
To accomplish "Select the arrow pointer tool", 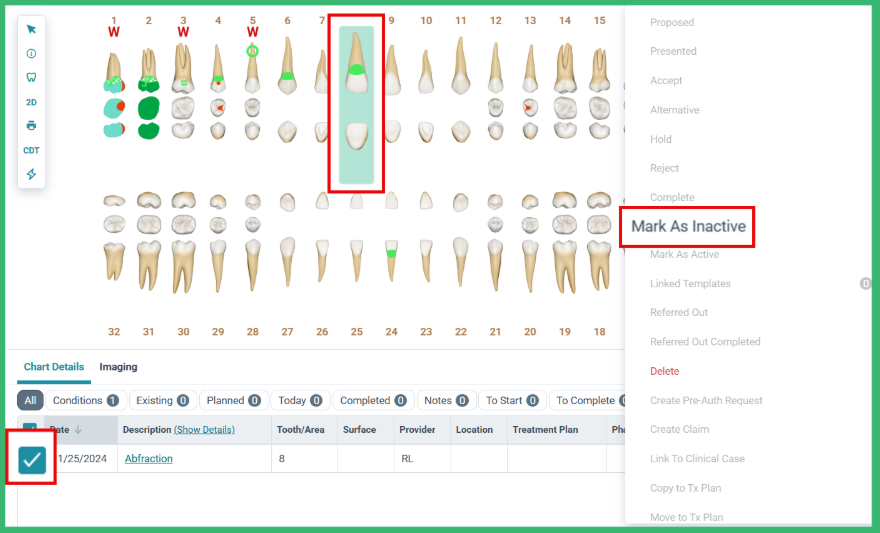I will tap(31, 29).
